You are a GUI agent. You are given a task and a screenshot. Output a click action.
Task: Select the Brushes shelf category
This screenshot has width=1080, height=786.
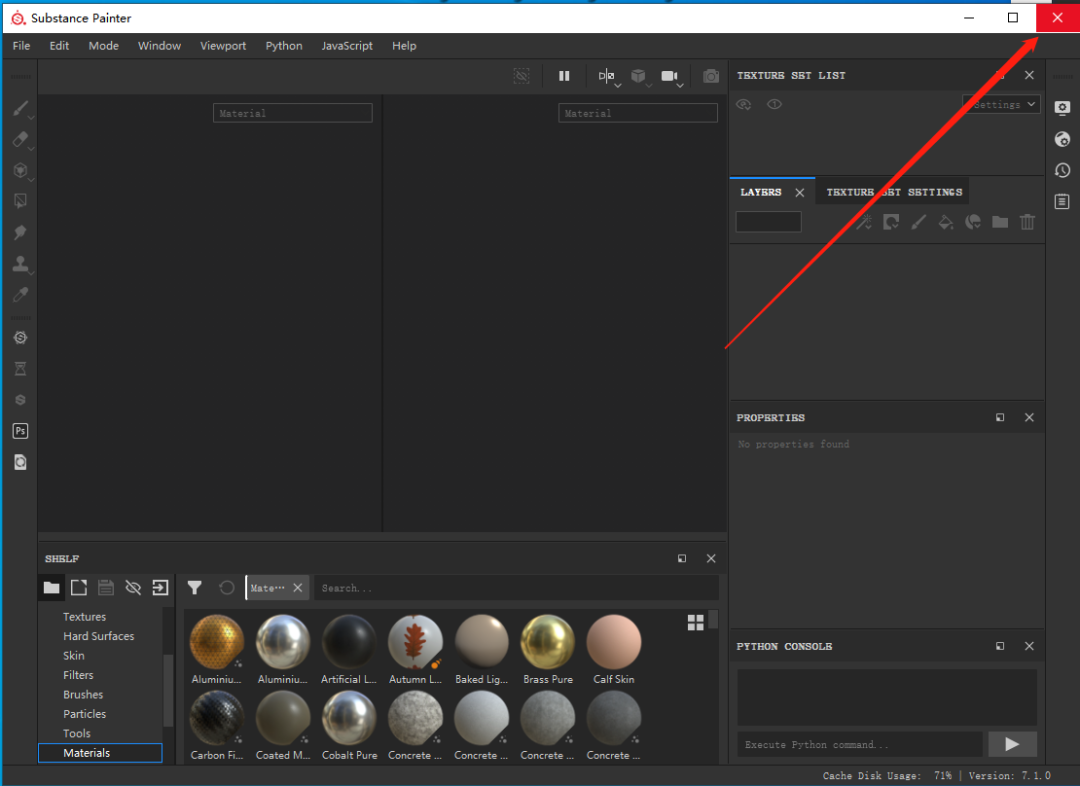click(x=83, y=694)
